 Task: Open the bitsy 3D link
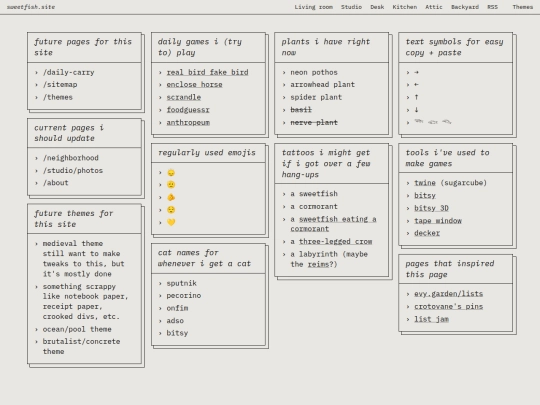click(431, 208)
